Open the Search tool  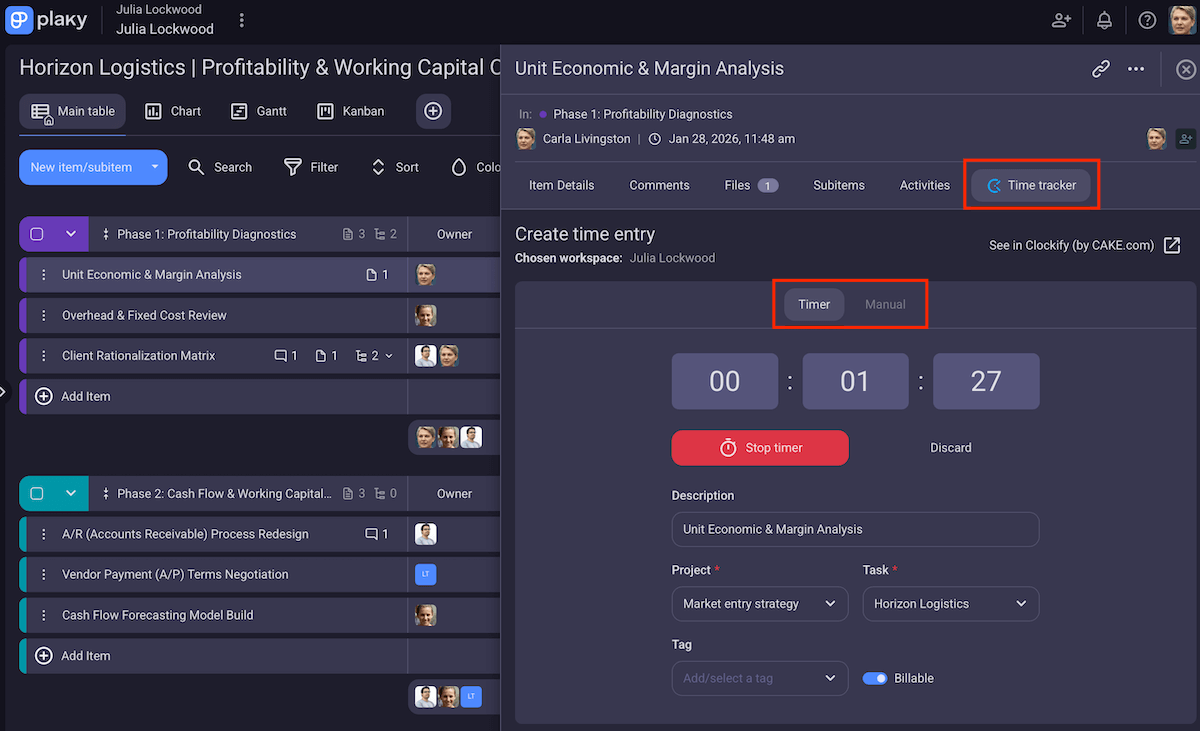pos(220,167)
